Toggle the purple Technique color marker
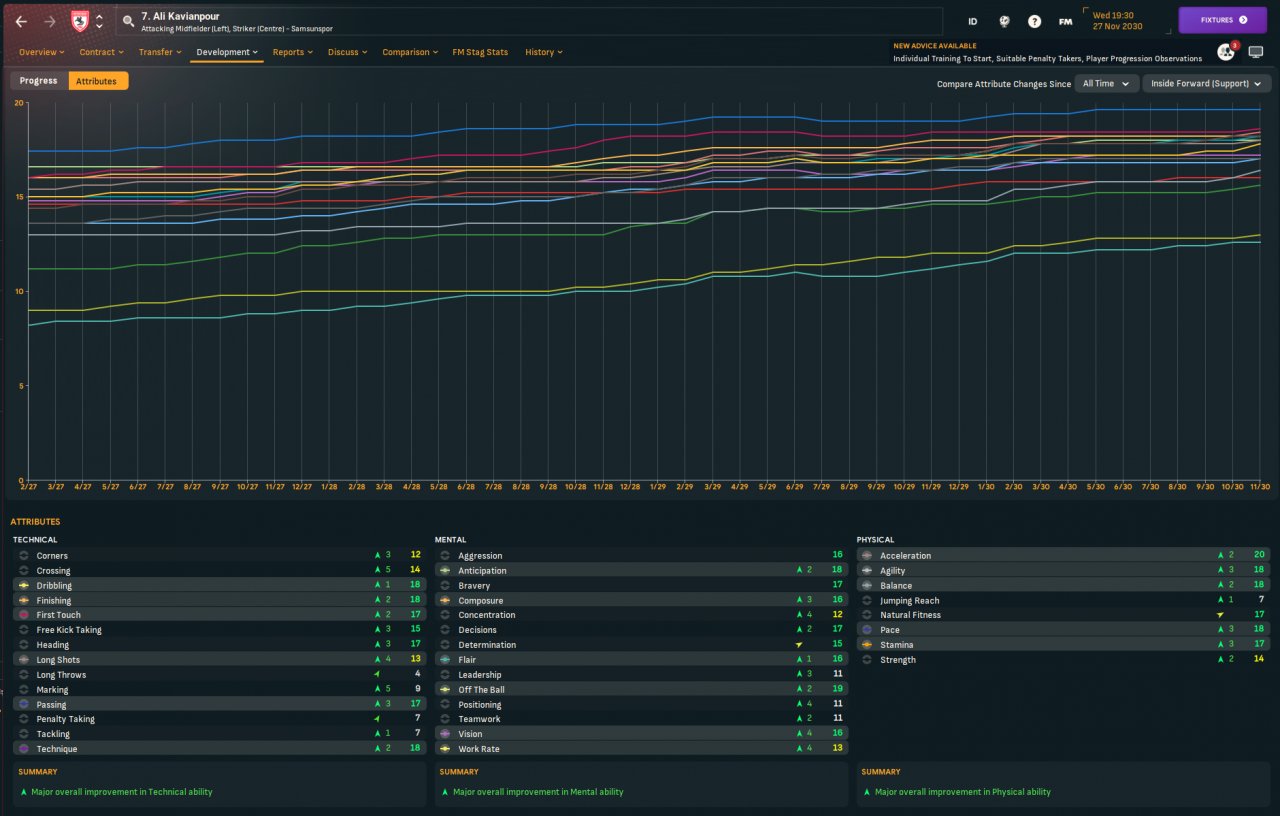The image size is (1280, 816). (x=22, y=749)
